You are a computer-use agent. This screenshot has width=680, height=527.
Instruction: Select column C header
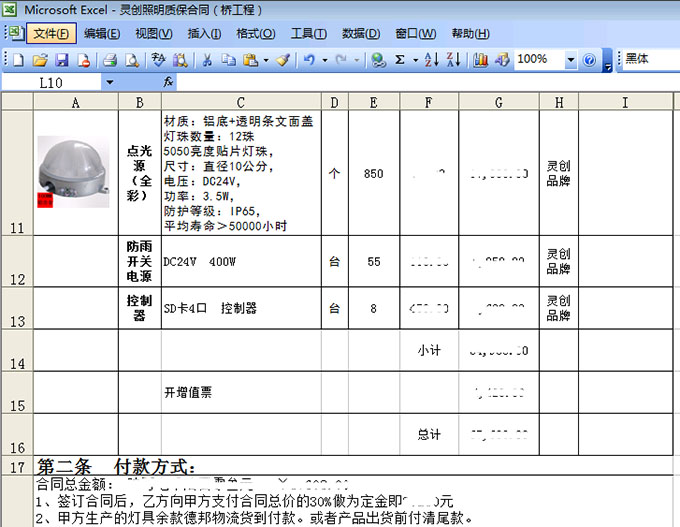240,102
